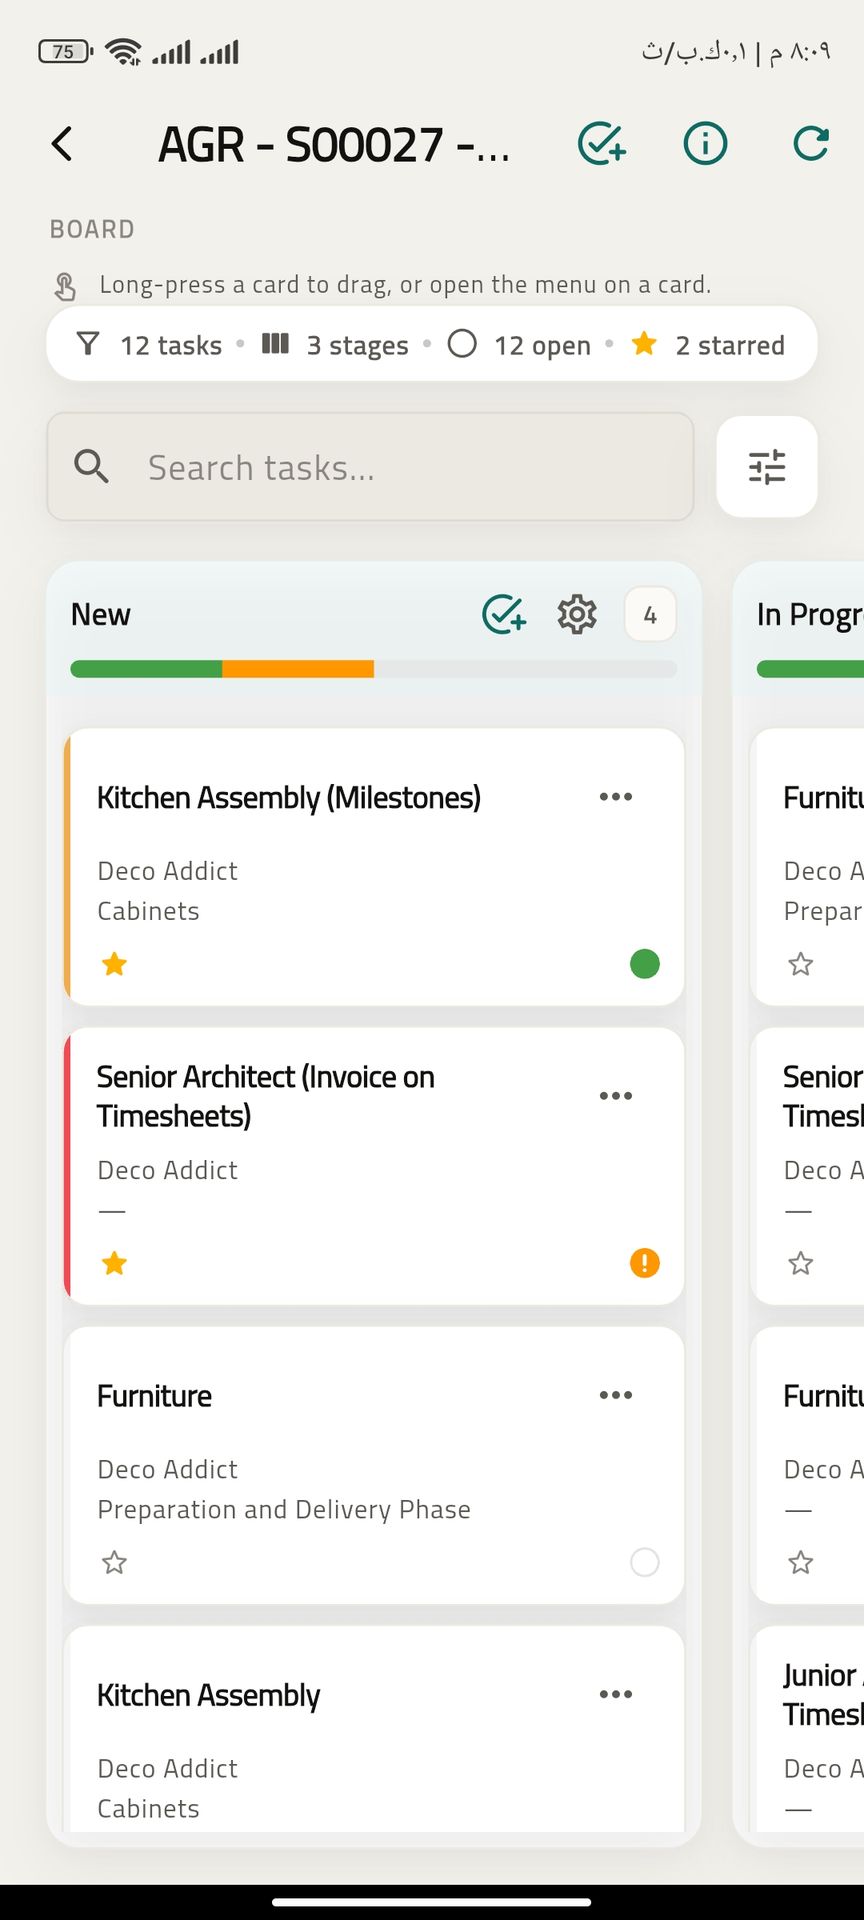Screen dimensions: 864x1920
Task: Open filter sliders button beside search
Action: pyautogui.click(x=767, y=467)
